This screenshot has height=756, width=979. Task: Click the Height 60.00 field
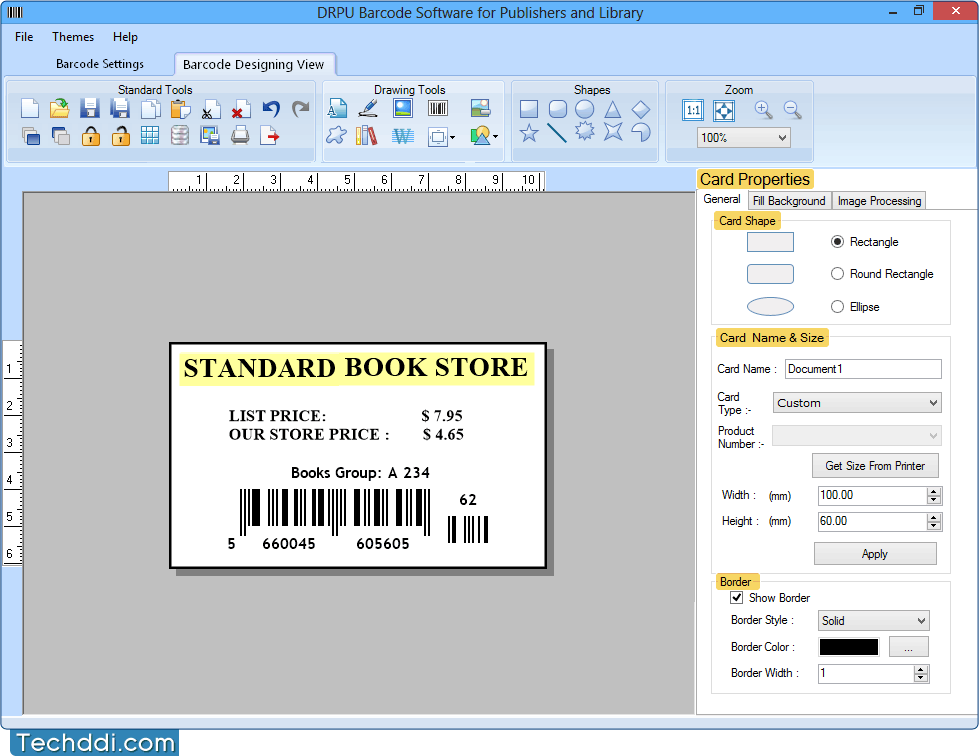(x=873, y=521)
